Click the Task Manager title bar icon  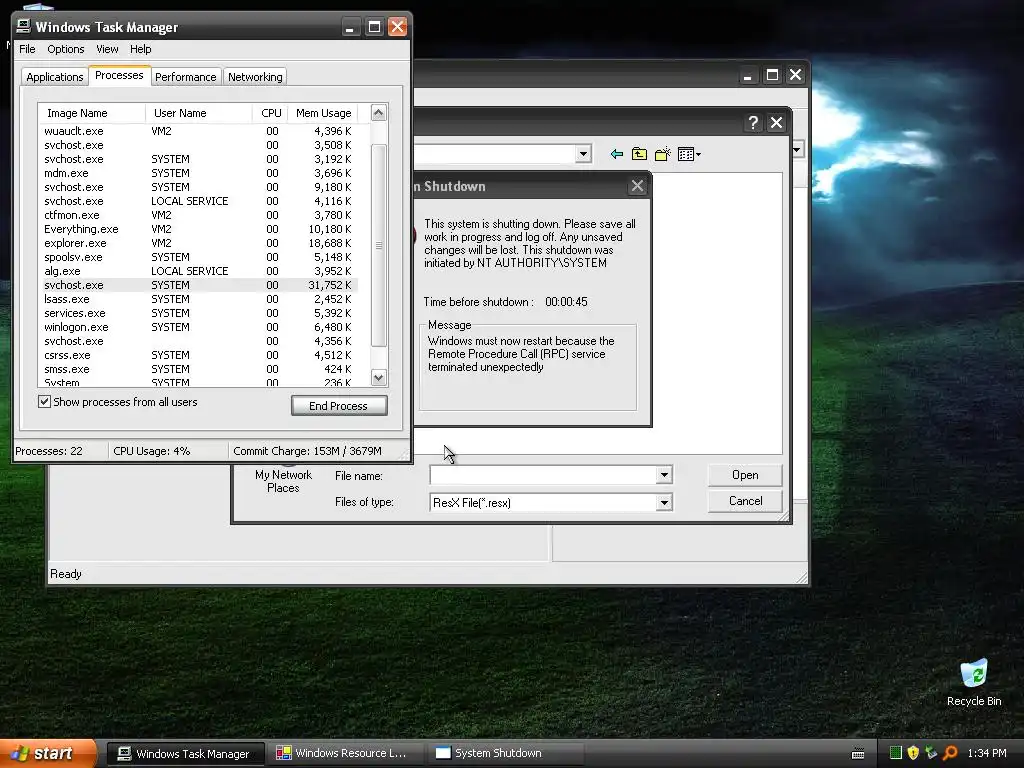(24, 26)
